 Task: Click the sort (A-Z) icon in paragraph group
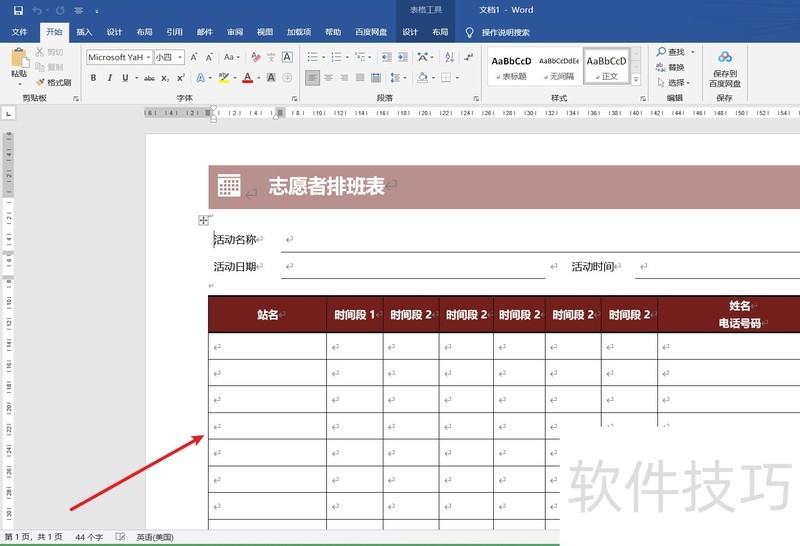coord(421,57)
